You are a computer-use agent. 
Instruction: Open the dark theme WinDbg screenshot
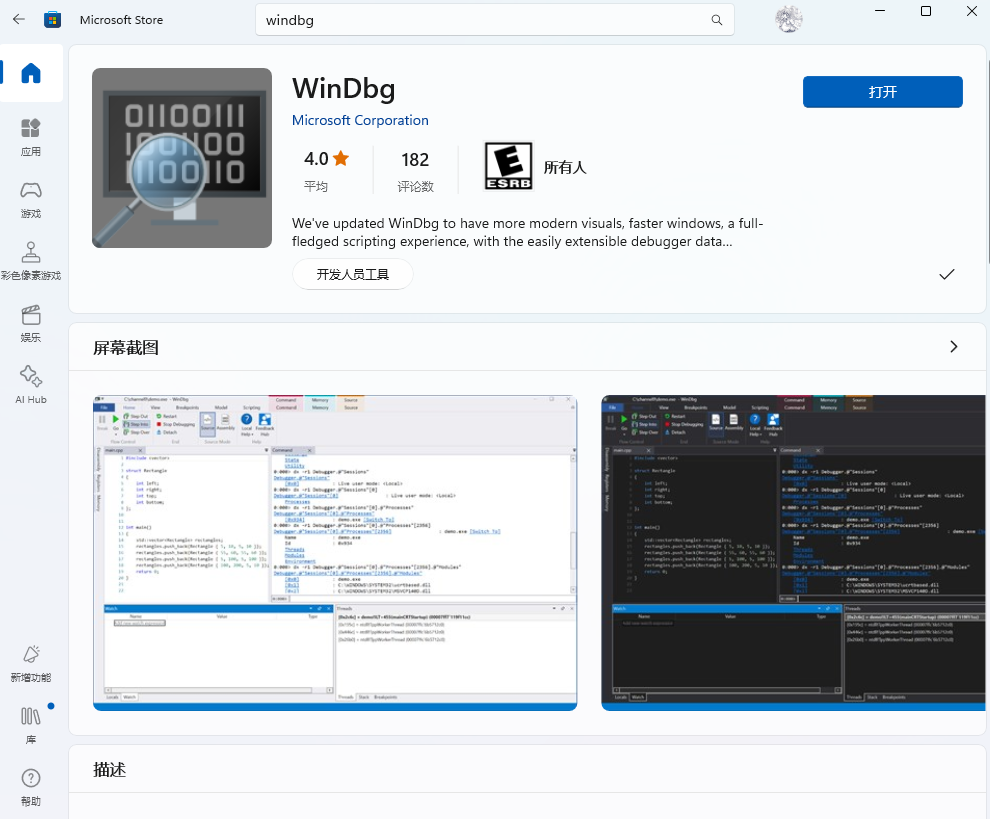click(793, 553)
